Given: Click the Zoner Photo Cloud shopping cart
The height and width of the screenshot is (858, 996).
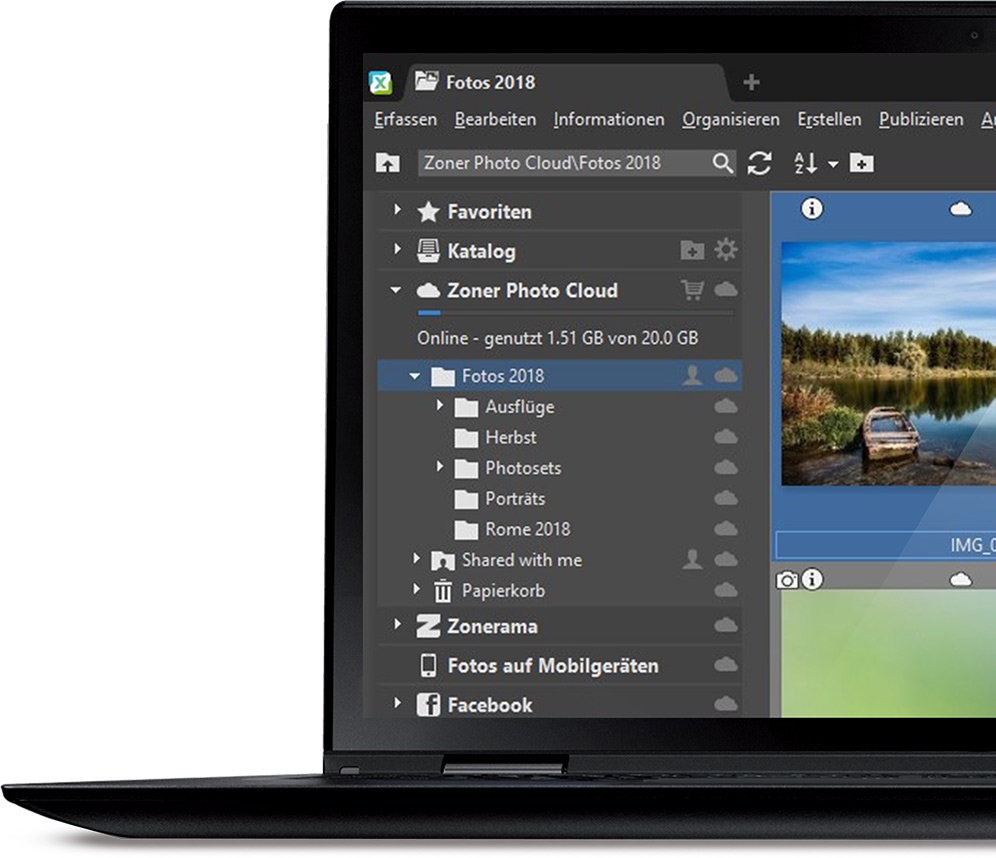Looking at the screenshot, I should pos(692,290).
